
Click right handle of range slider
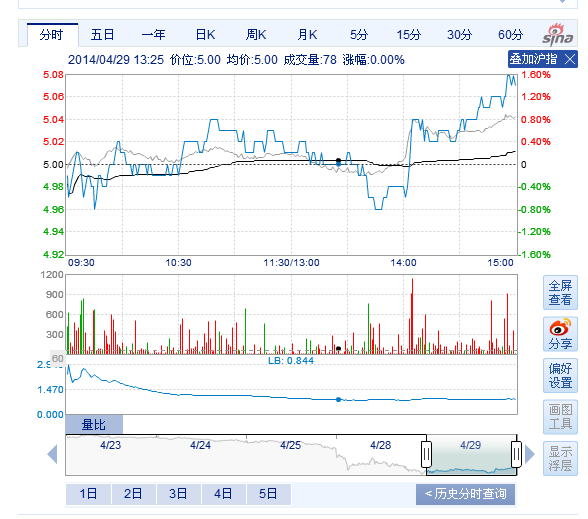[x=516, y=454]
